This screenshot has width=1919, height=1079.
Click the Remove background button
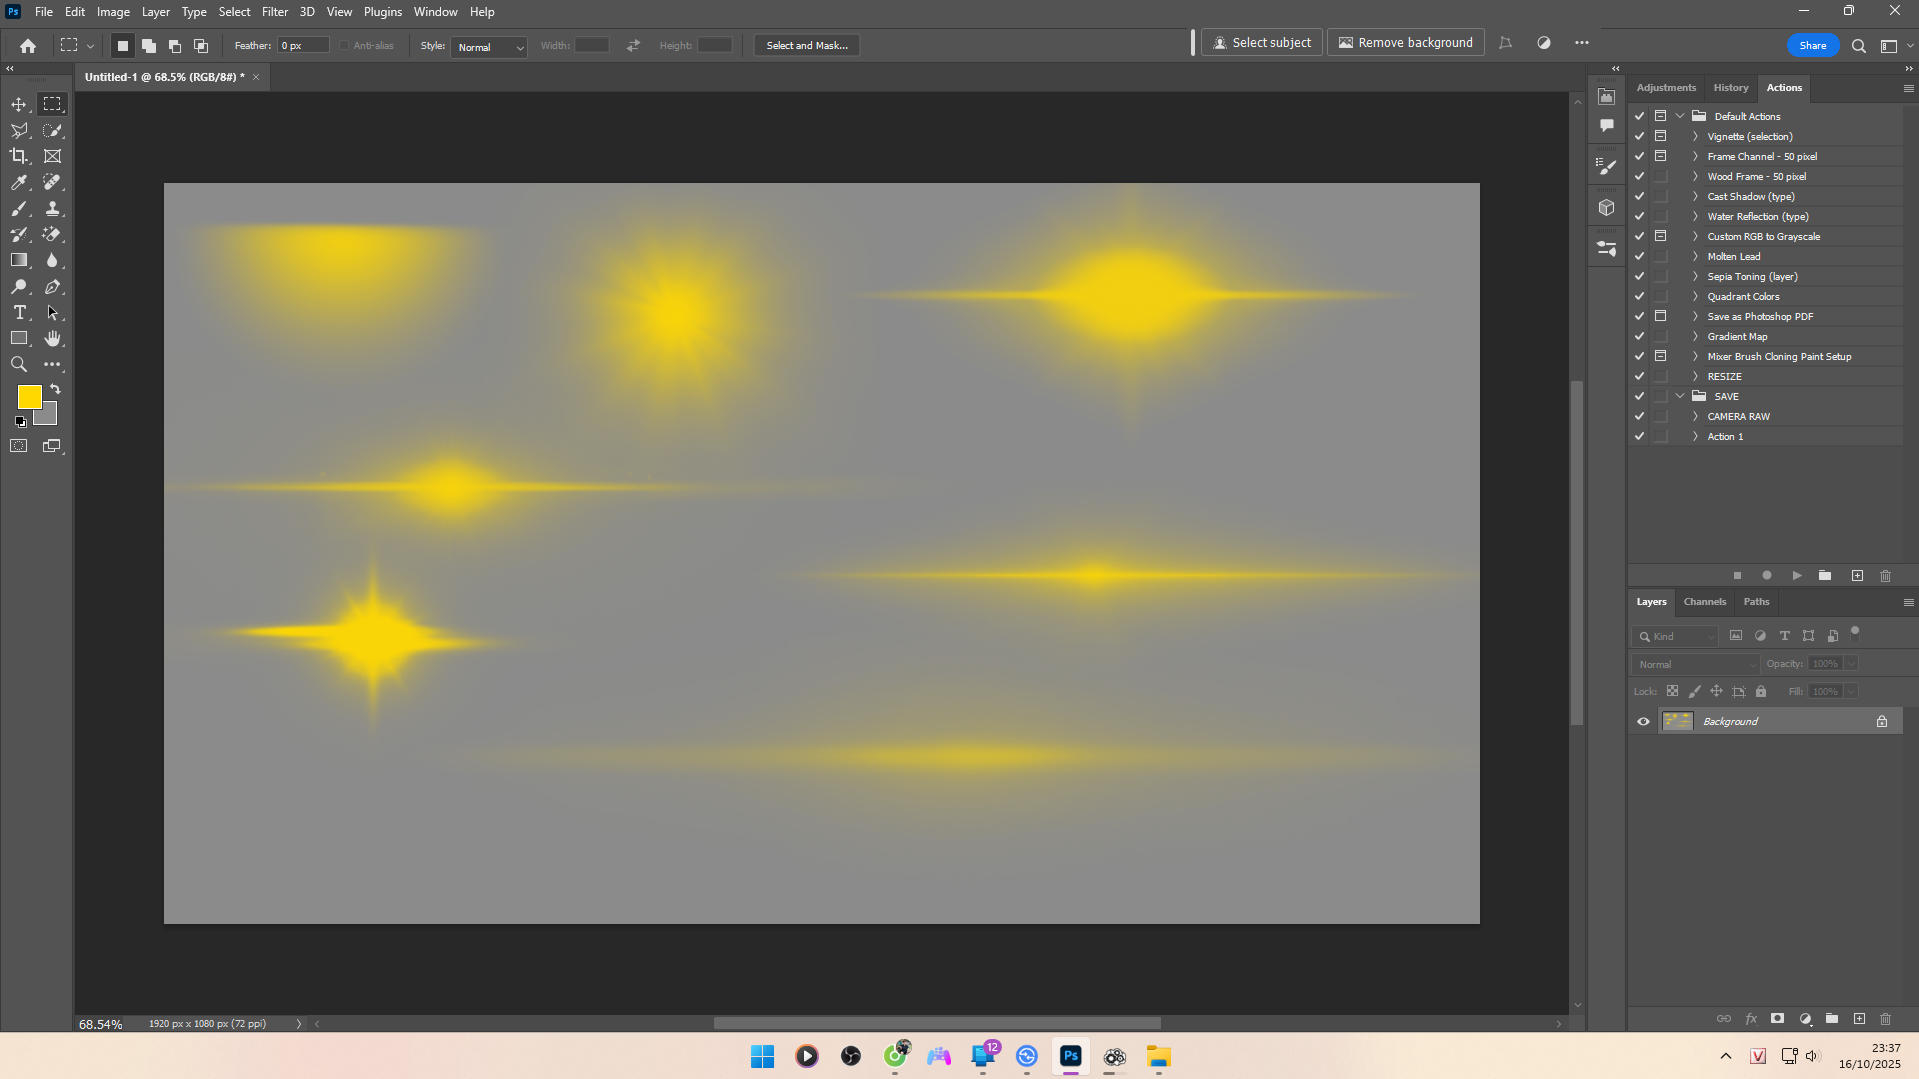[1405, 43]
